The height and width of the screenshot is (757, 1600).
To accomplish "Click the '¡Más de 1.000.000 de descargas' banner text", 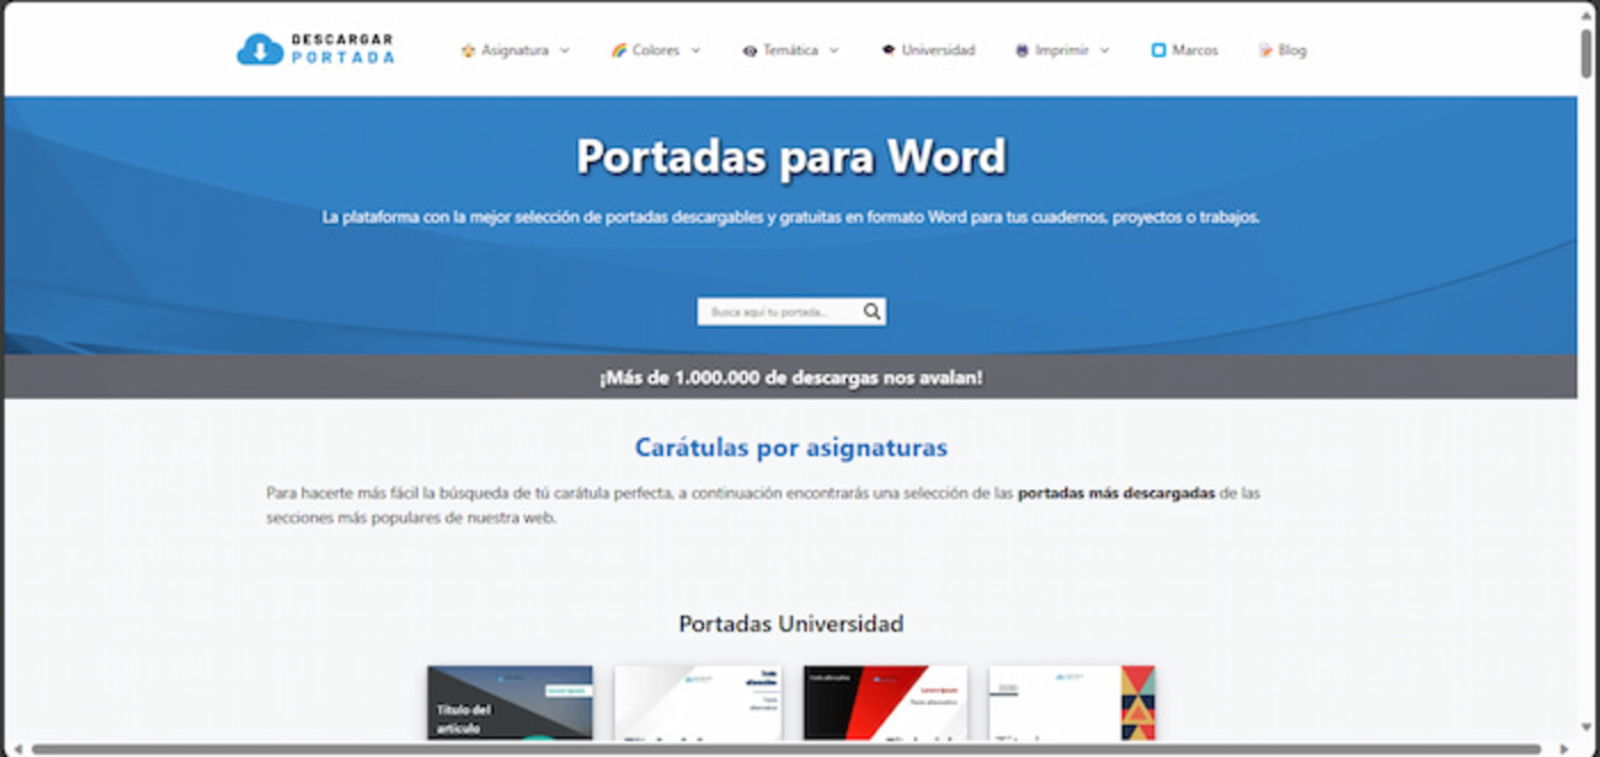I will pos(791,378).
